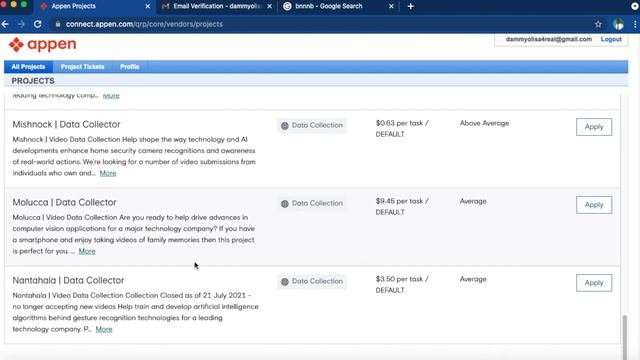Click the browser forward arrow

coord(21,24)
